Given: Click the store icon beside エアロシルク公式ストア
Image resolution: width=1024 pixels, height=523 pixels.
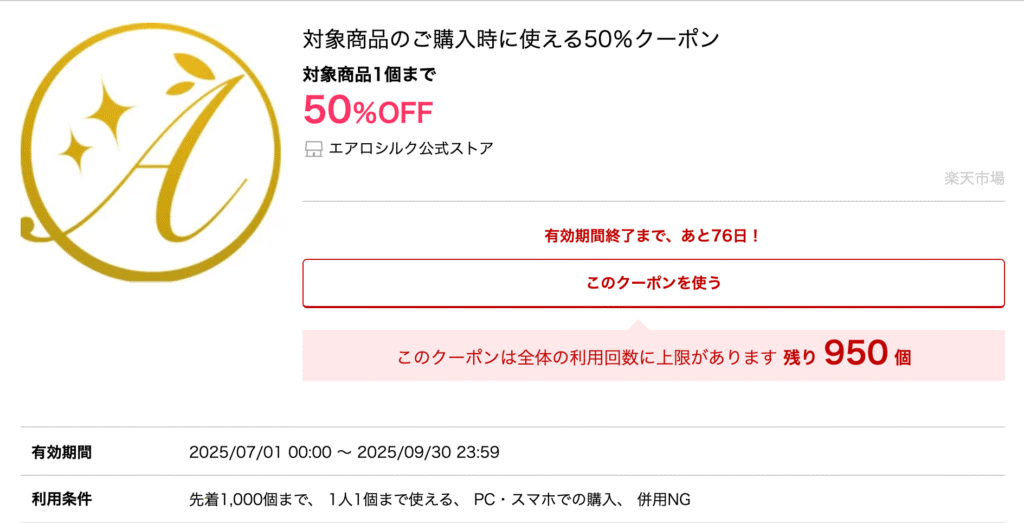Looking at the screenshot, I should pos(314,150).
